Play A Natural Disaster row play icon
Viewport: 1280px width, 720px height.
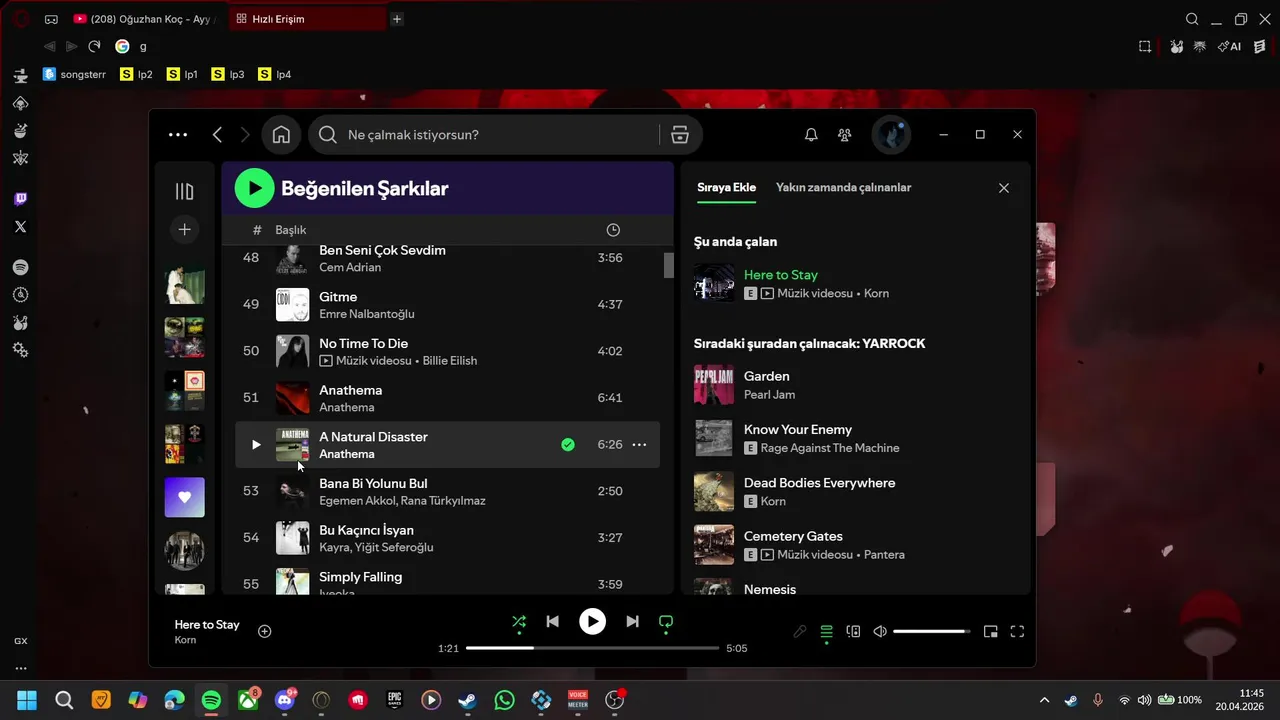click(255, 445)
